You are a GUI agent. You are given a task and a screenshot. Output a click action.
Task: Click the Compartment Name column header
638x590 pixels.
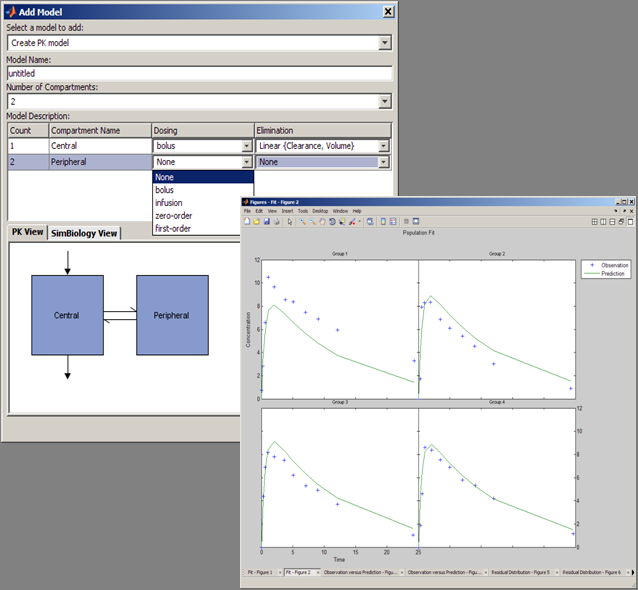[x=100, y=131]
